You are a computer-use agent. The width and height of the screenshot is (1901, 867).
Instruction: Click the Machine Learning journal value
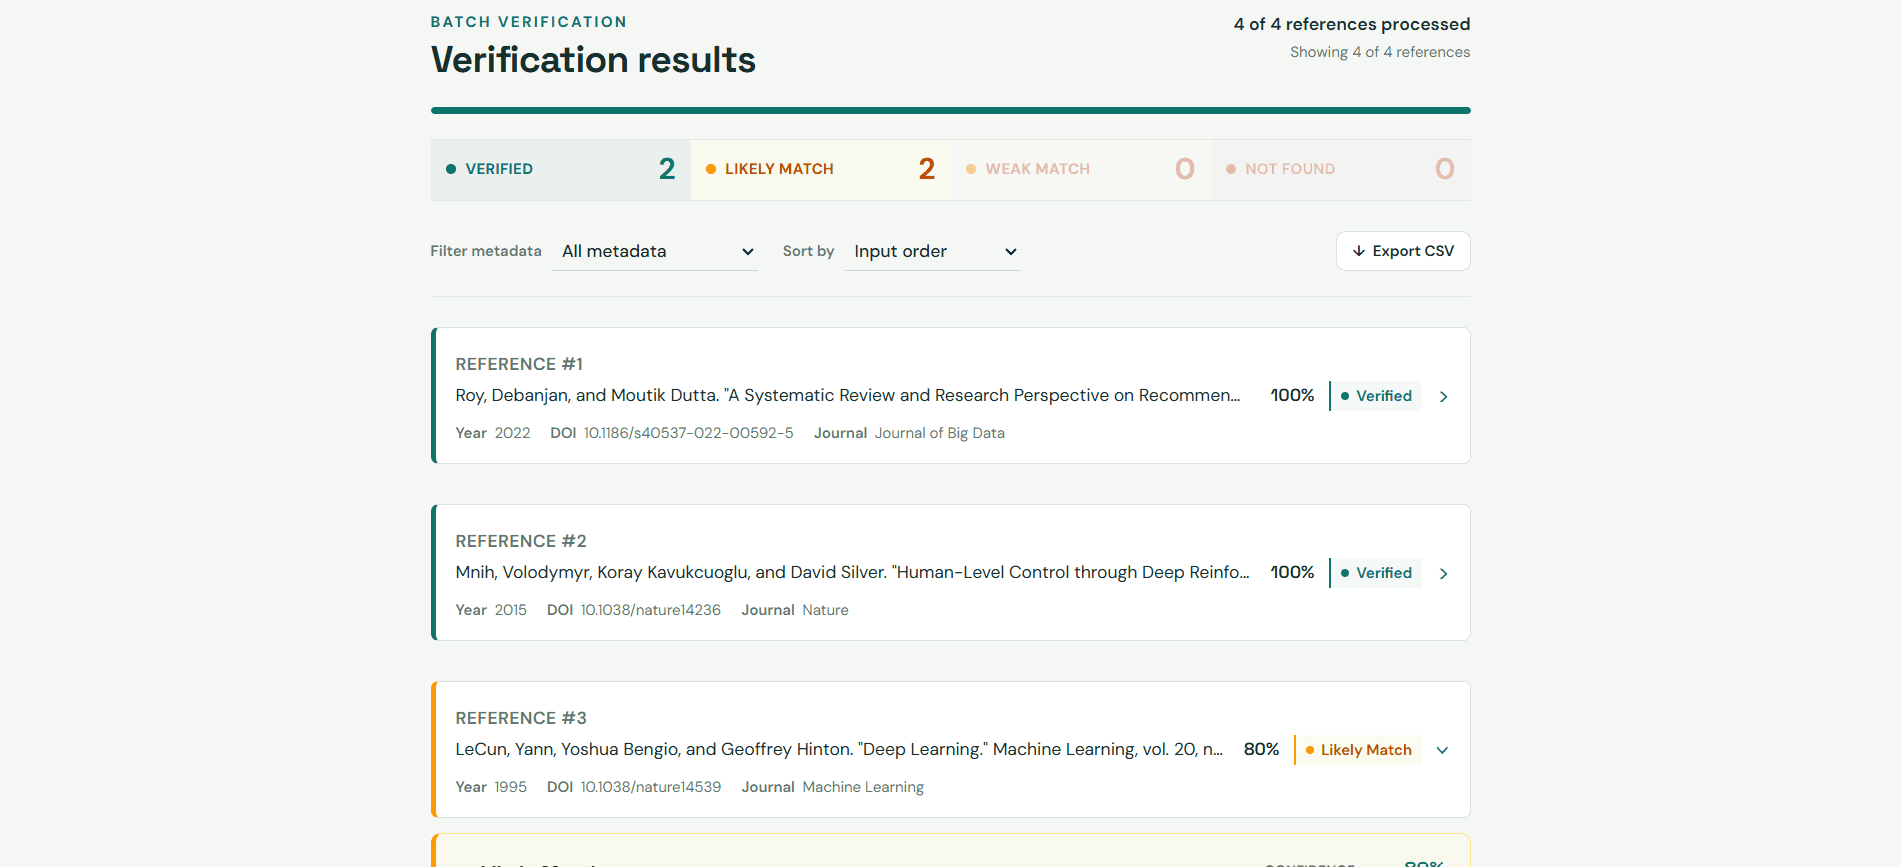pos(863,787)
